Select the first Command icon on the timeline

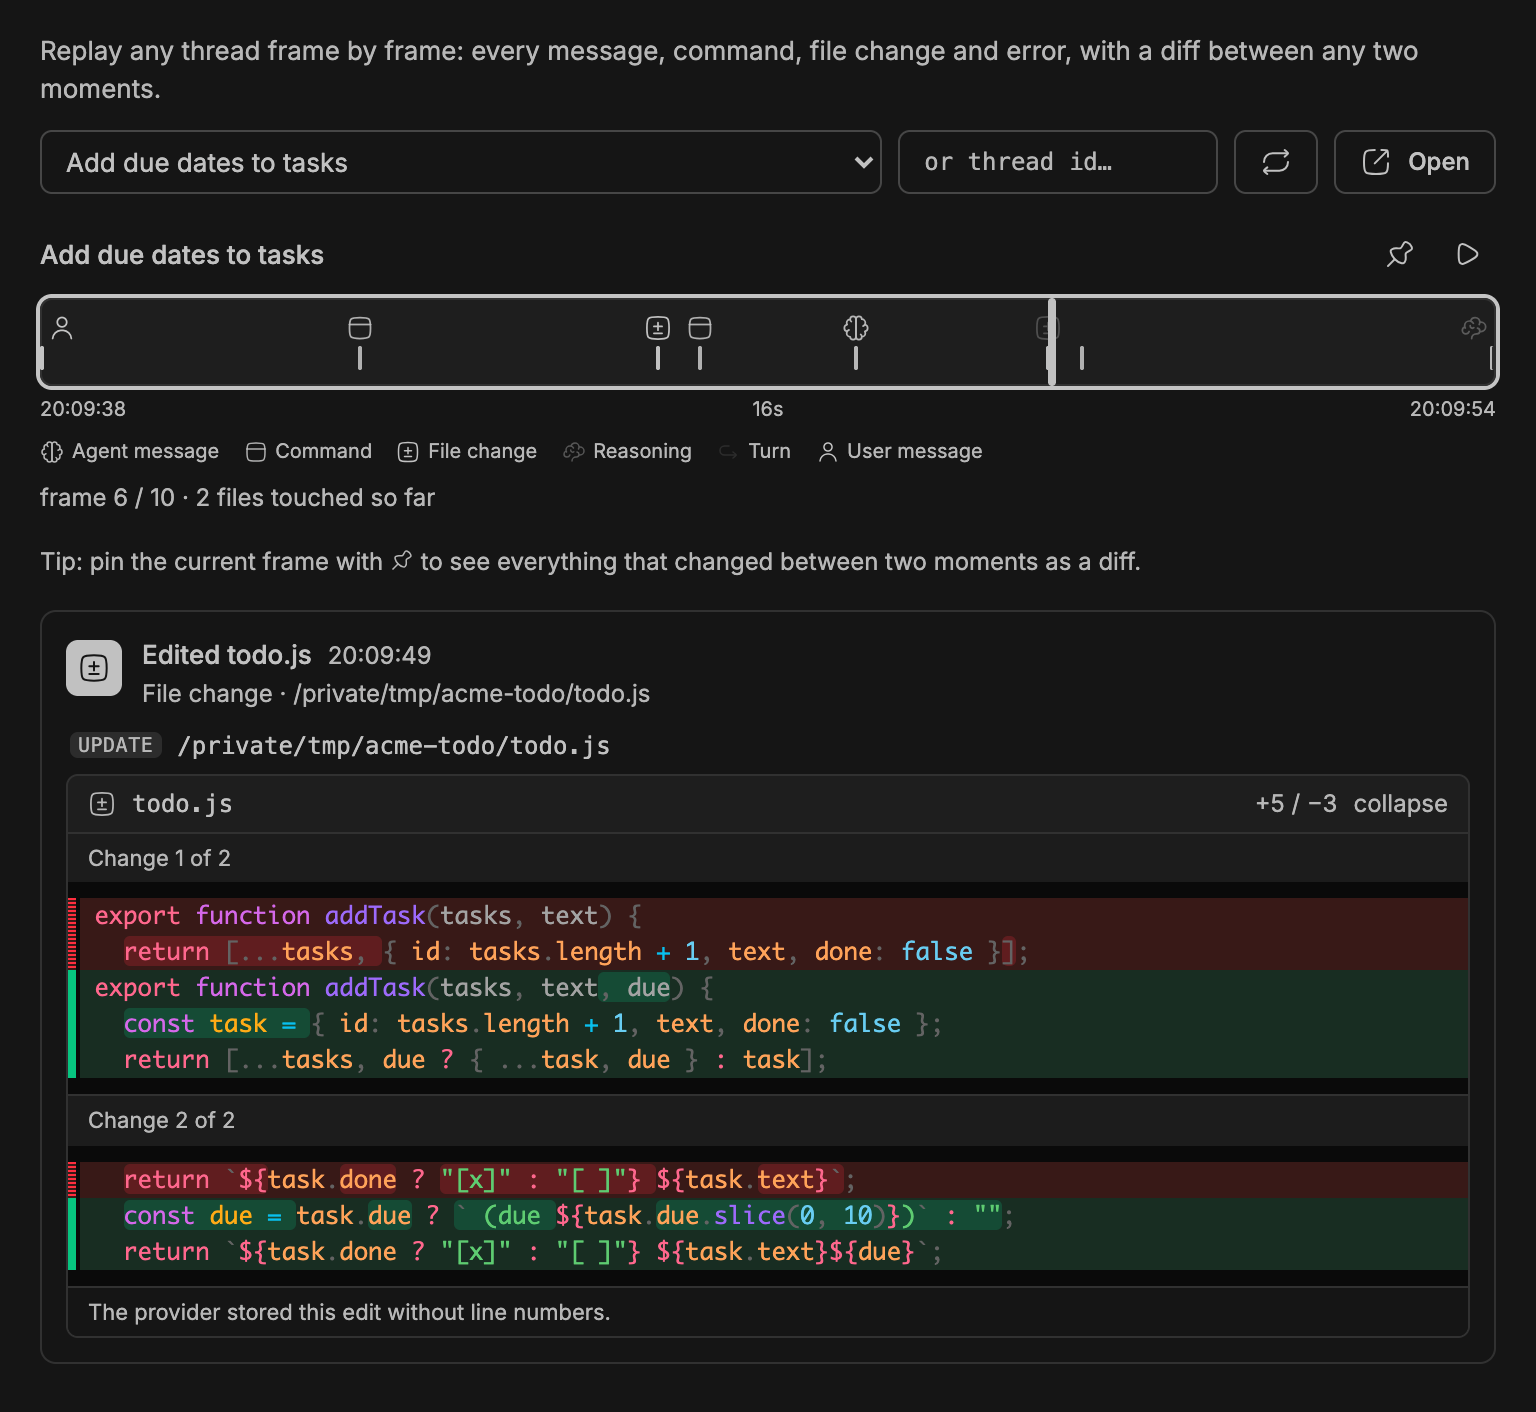360,328
